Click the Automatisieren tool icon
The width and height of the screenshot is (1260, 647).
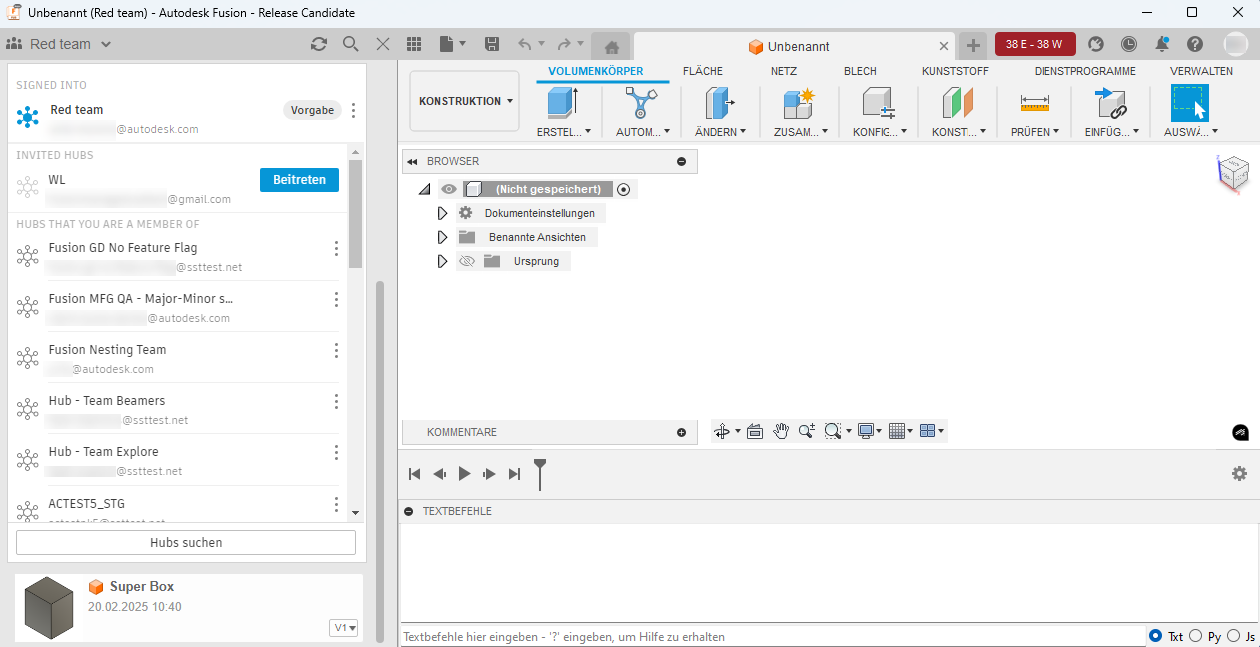[641, 104]
